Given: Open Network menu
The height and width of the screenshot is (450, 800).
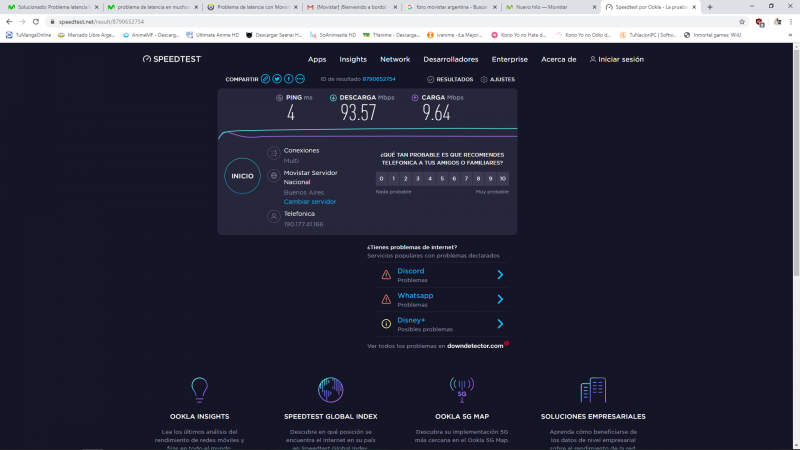Looking at the screenshot, I should tap(395, 60).
